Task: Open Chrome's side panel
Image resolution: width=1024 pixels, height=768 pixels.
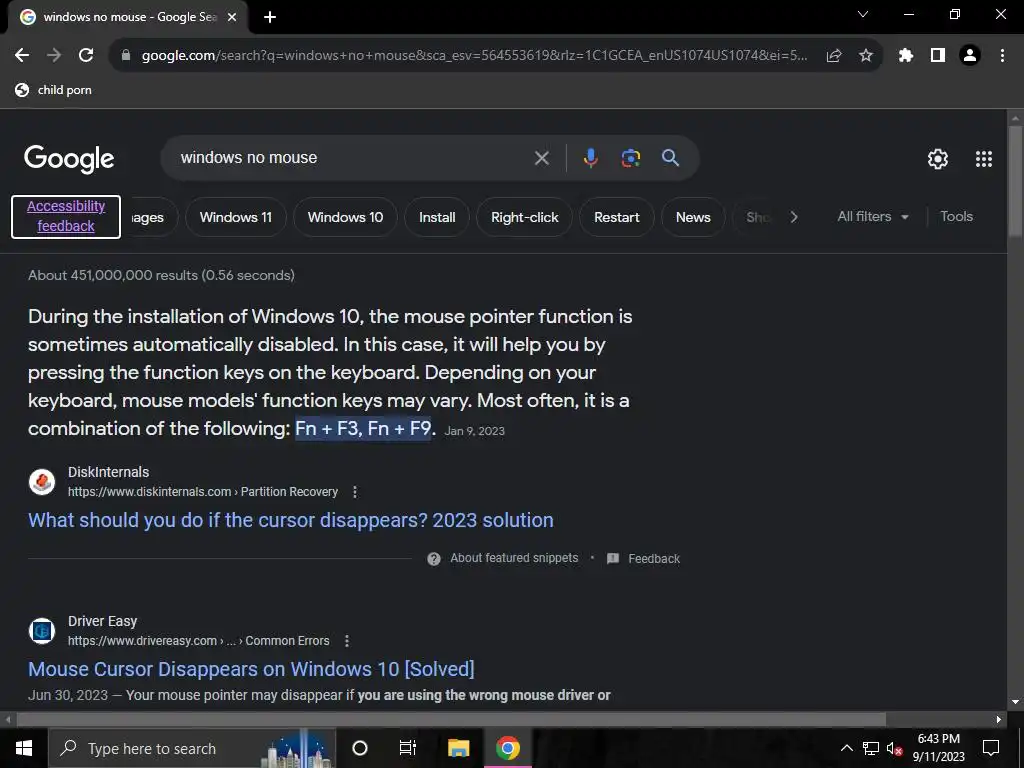Action: [x=938, y=56]
